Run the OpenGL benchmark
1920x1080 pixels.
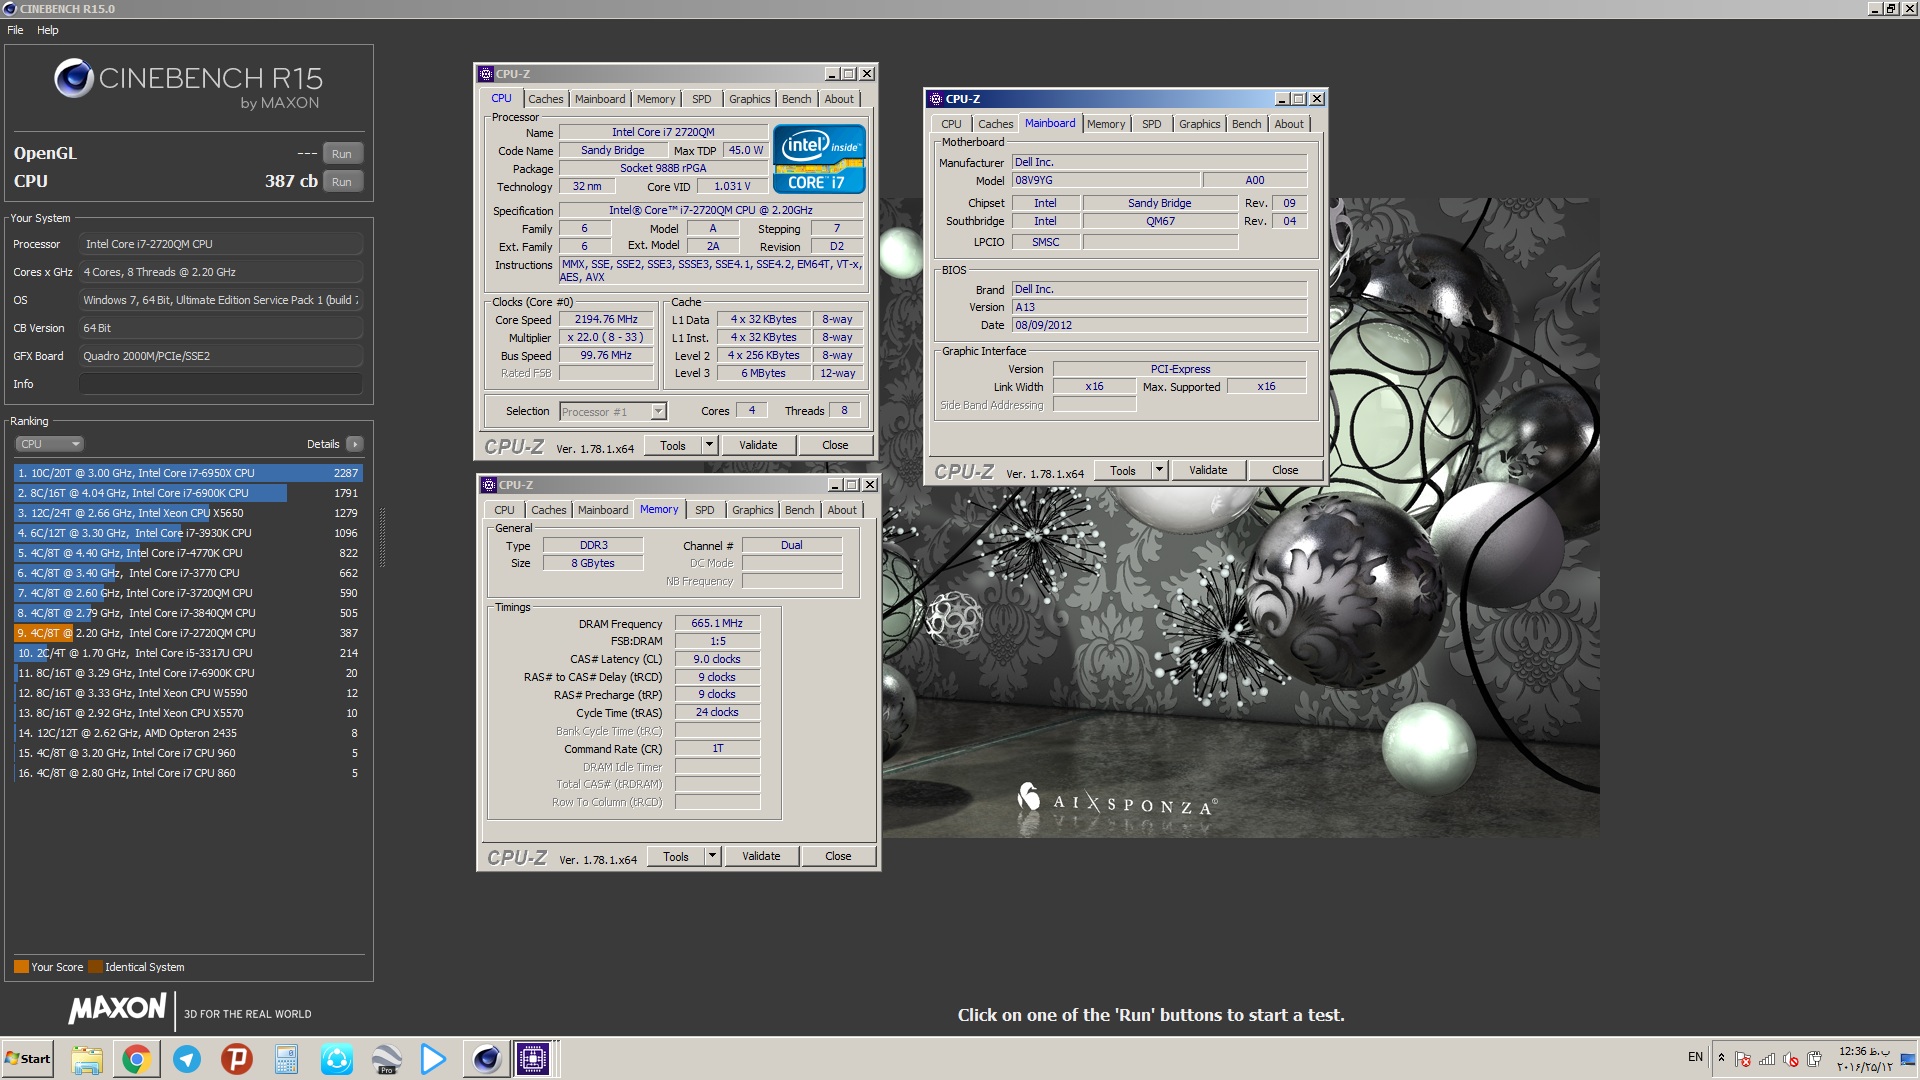(x=342, y=154)
